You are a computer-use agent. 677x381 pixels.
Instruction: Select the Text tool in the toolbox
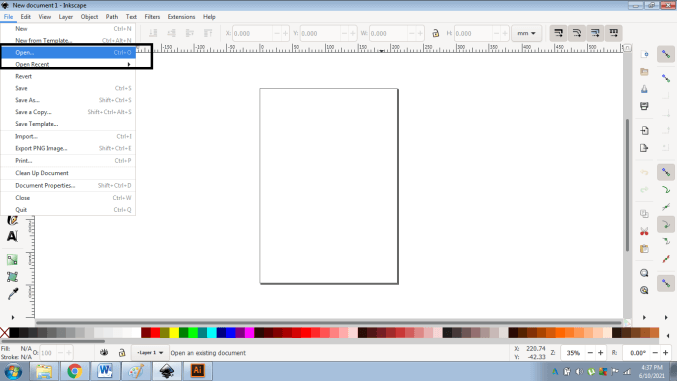coord(12,236)
